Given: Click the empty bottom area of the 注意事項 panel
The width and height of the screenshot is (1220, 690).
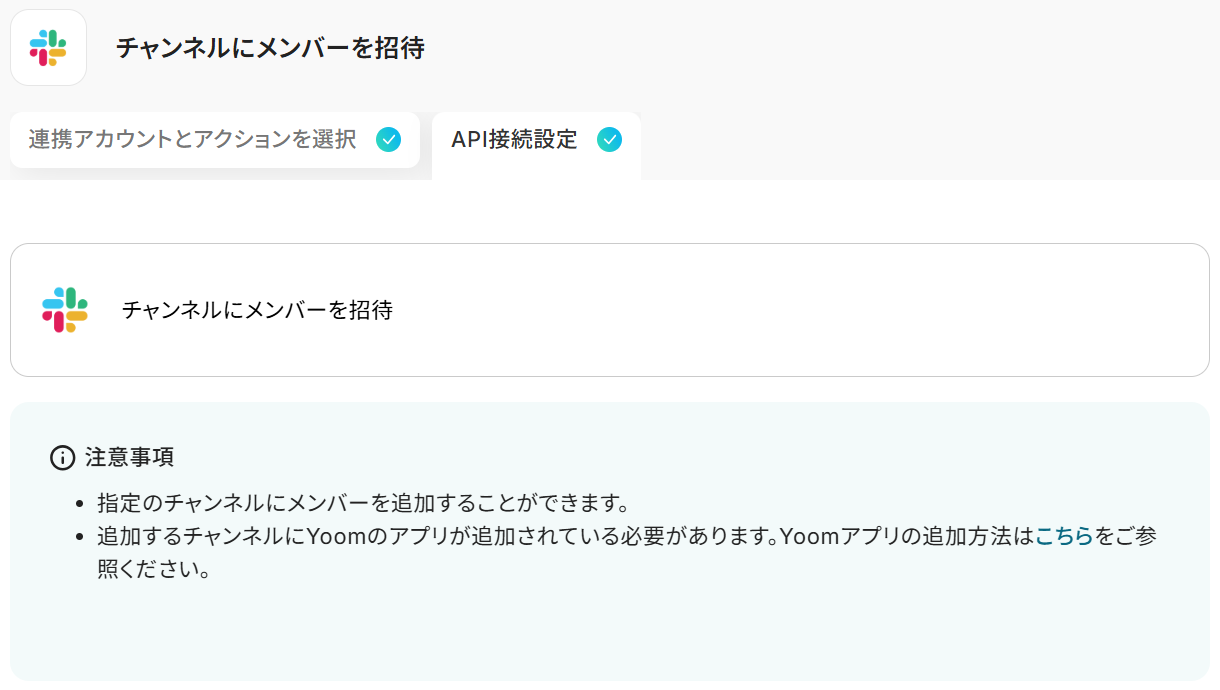Looking at the screenshot, I should pyautogui.click(x=600, y=640).
